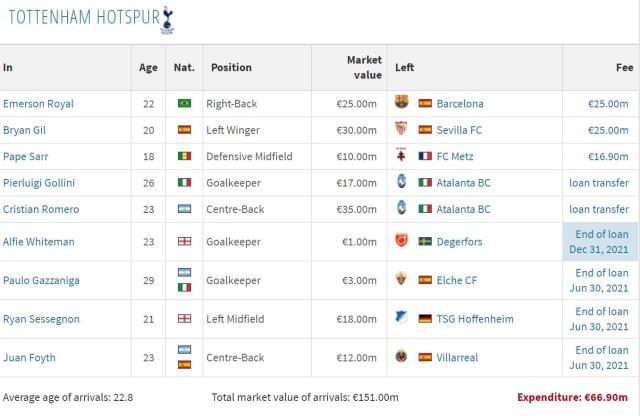The image size is (640, 416).
Task: Open Cristian Romero player page
Action: point(41,209)
